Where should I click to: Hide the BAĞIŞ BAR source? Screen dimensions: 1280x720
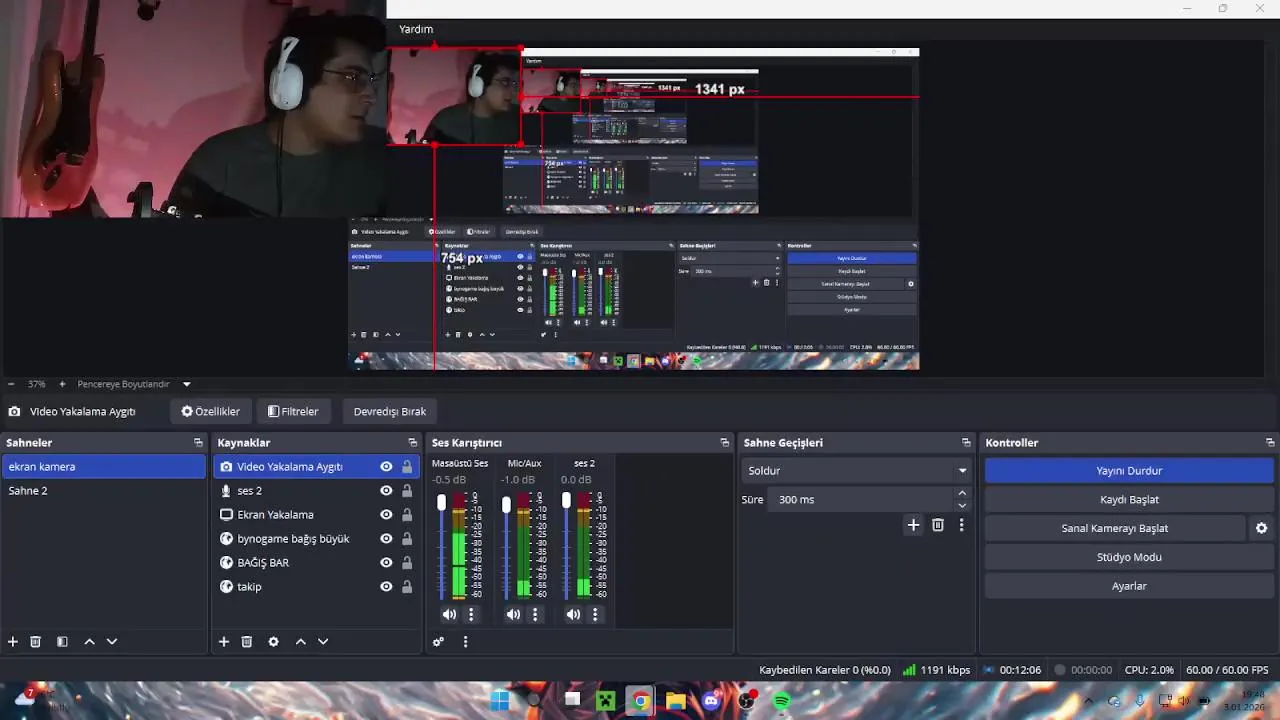[386, 563]
